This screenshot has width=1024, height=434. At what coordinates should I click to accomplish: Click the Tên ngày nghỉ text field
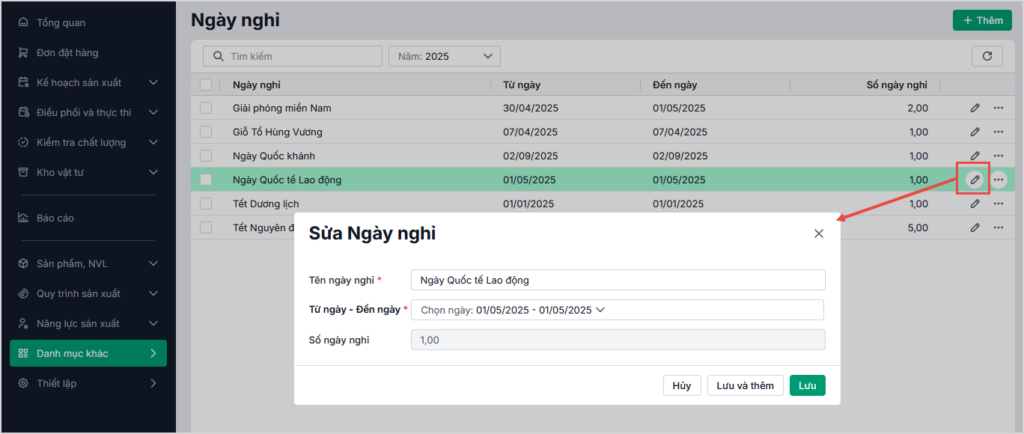point(617,280)
